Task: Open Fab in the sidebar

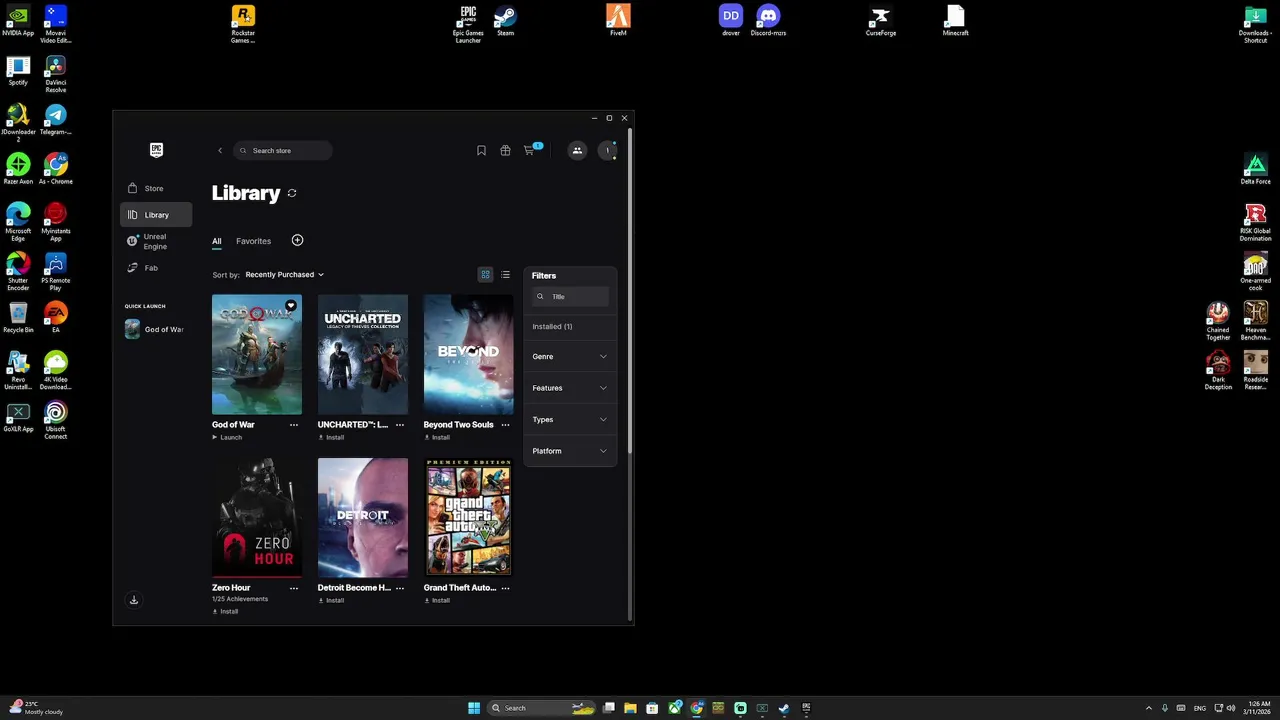Action: (x=156, y=268)
